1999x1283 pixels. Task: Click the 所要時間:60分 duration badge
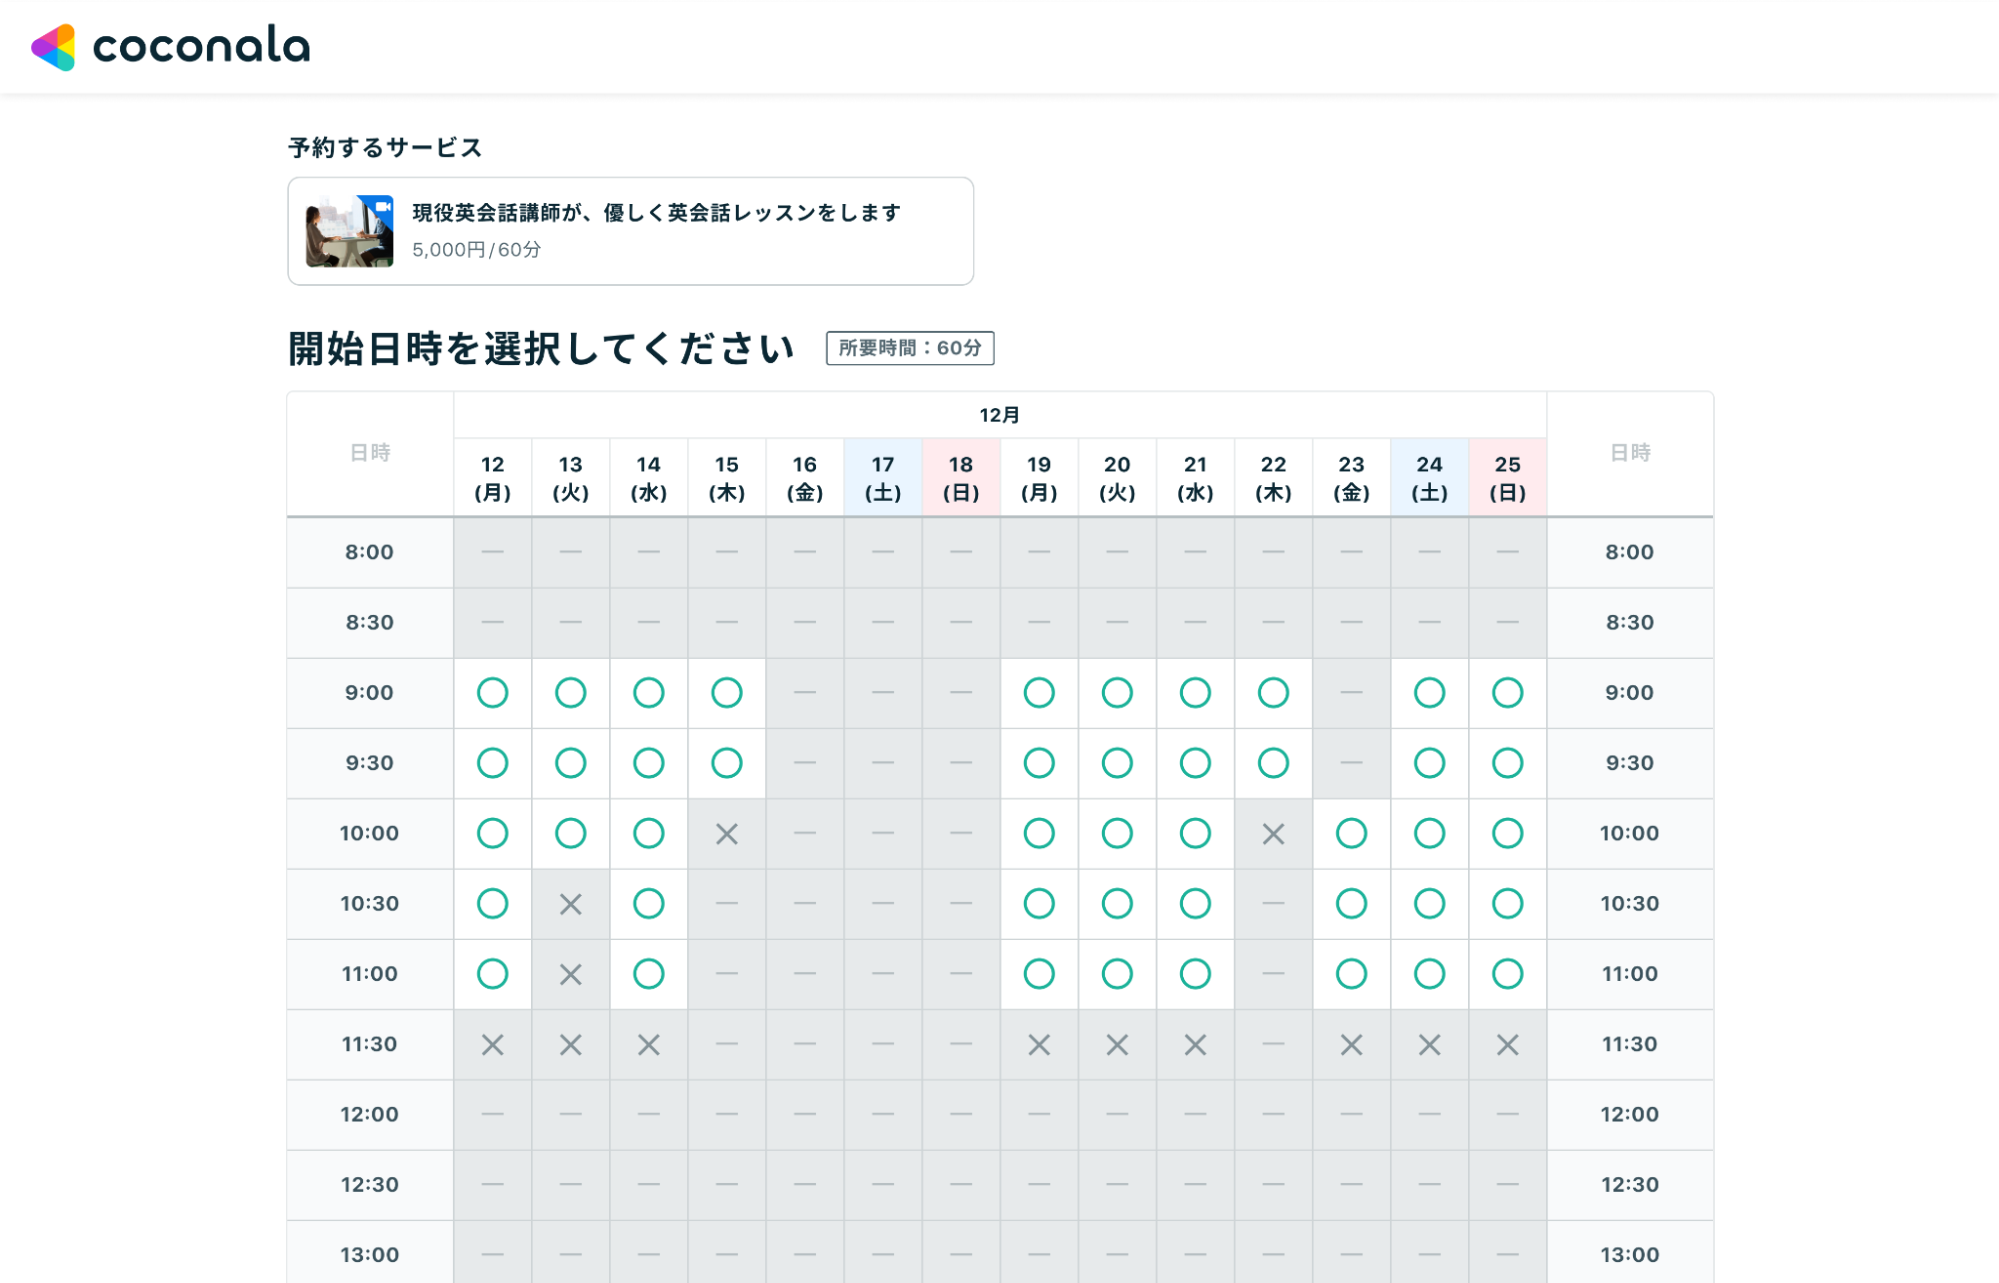coord(909,348)
